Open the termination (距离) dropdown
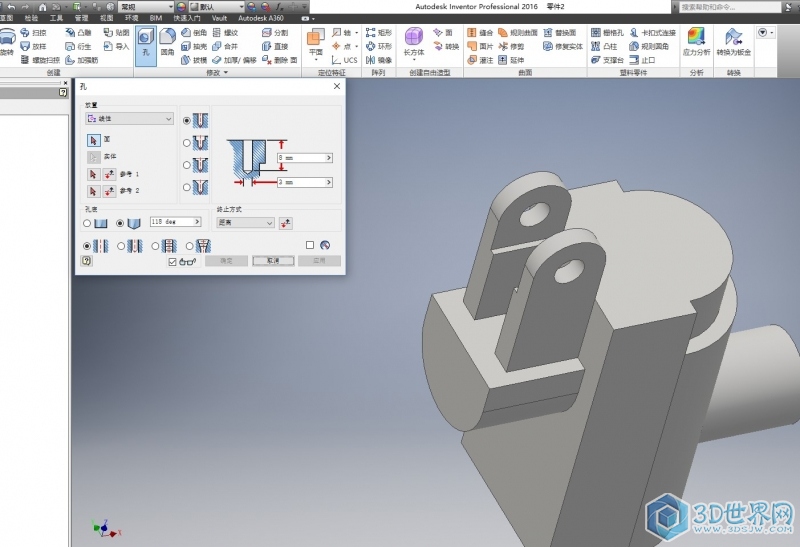Screen dimensions: 800x547 [246, 223]
